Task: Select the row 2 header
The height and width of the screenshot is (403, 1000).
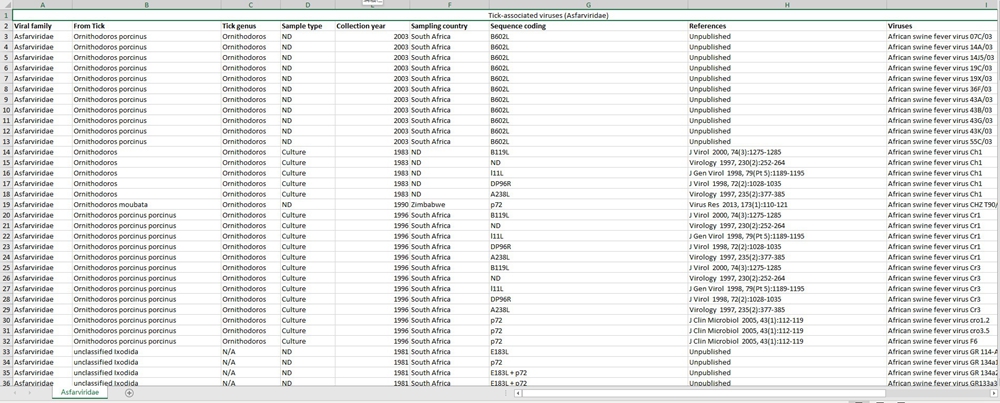Action: pyautogui.click(x=5, y=25)
